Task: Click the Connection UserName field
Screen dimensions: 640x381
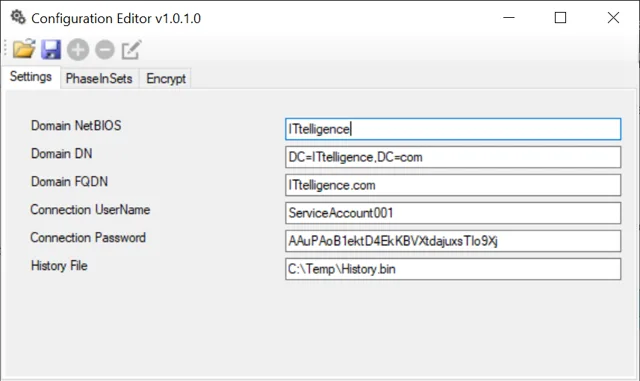Action: [x=453, y=213]
